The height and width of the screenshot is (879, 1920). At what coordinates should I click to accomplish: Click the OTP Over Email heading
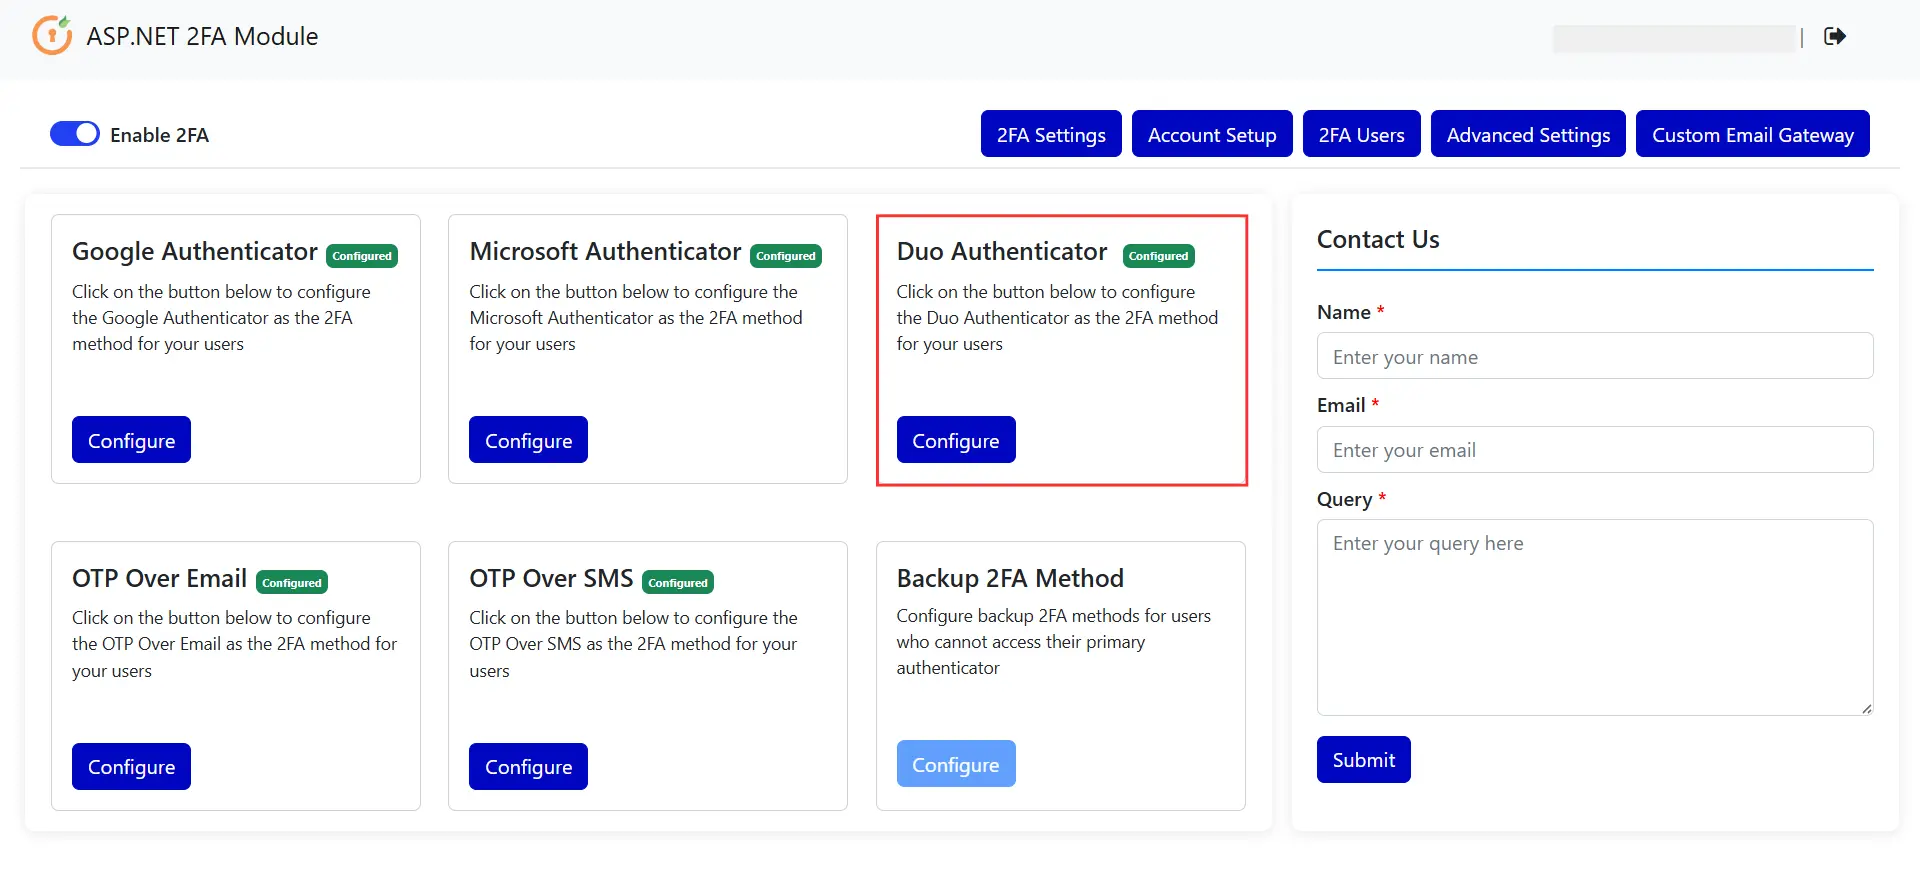pyautogui.click(x=159, y=578)
